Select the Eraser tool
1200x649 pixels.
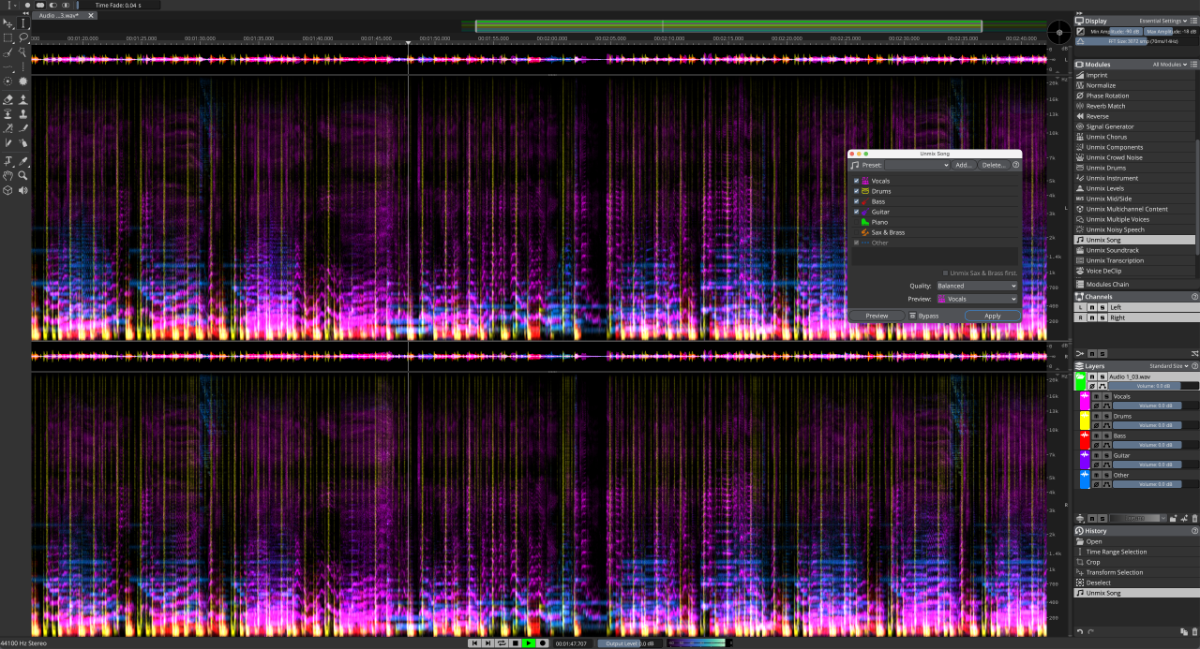click(7, 99)
